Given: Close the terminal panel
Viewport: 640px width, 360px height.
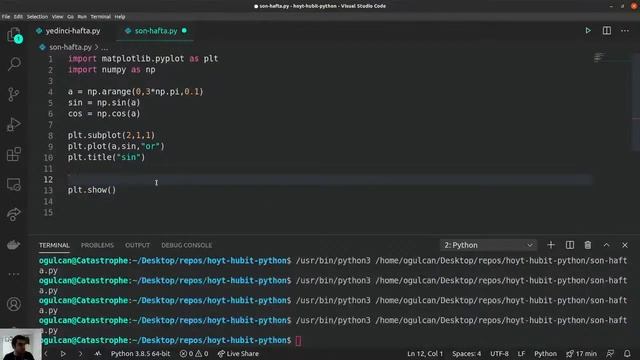Looking at the screenshot, I should (625, 245).
